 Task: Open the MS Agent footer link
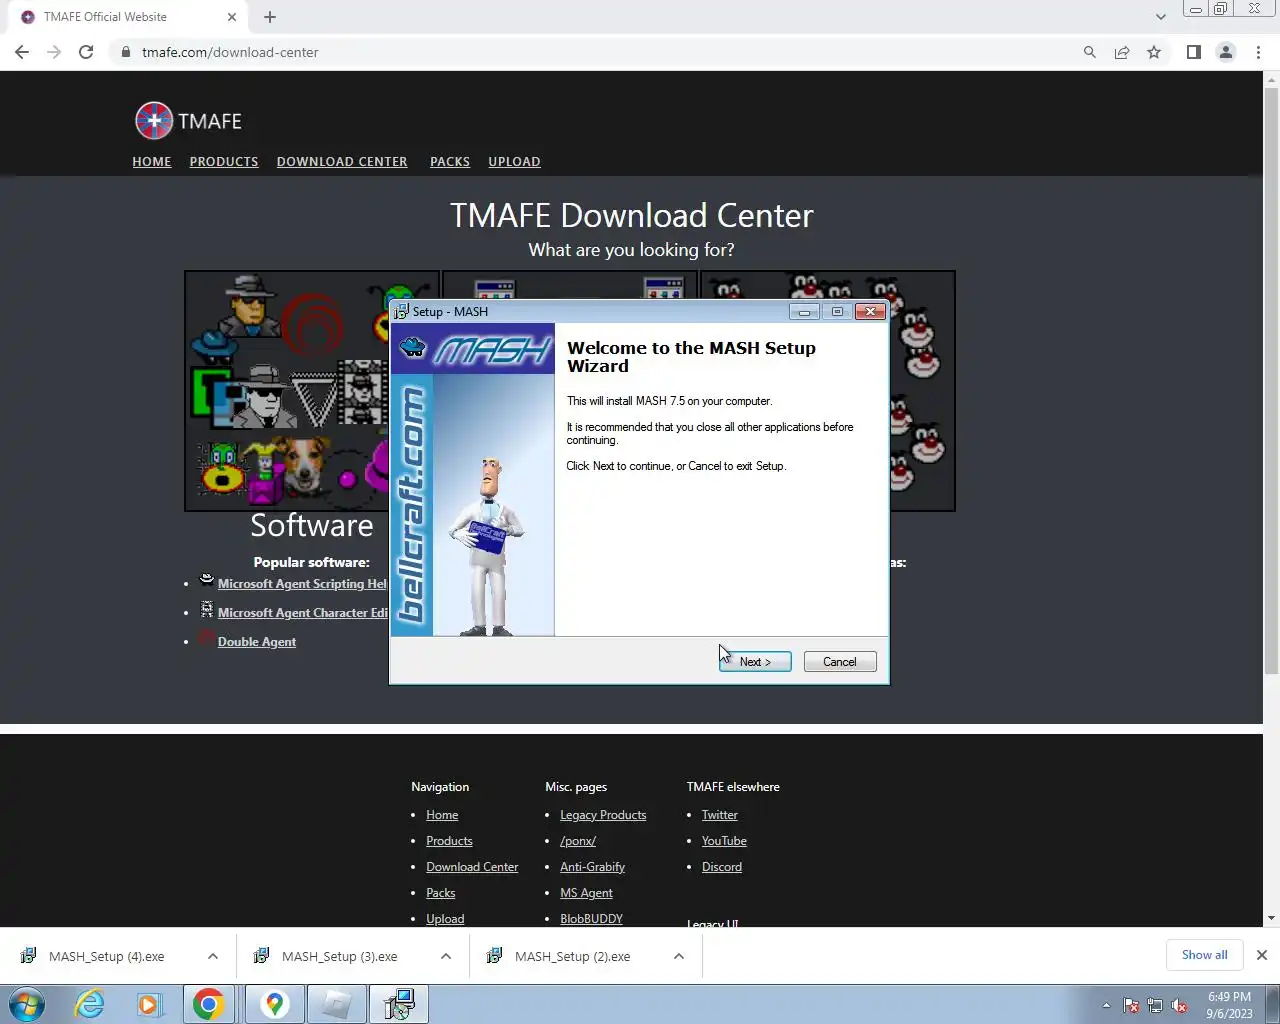tap(586, 893)
